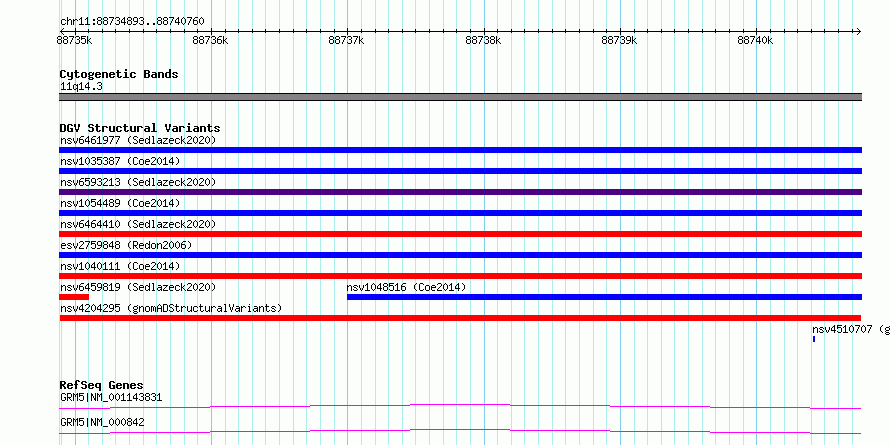Viewport: 890px width, 445px height.
Task: Select the blue bar under nsv6461977
Action: tap(460, 150)
